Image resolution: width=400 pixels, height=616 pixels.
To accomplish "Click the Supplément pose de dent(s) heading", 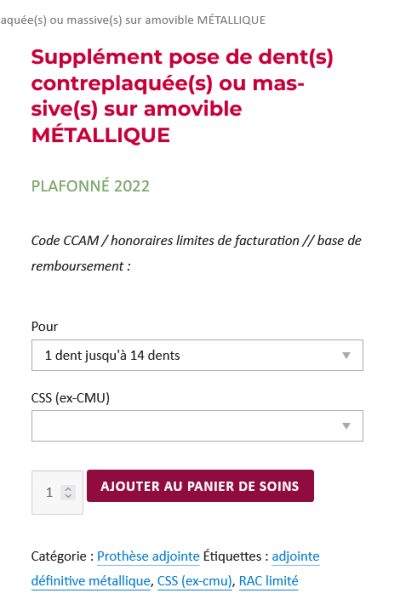I will [182, 96].
